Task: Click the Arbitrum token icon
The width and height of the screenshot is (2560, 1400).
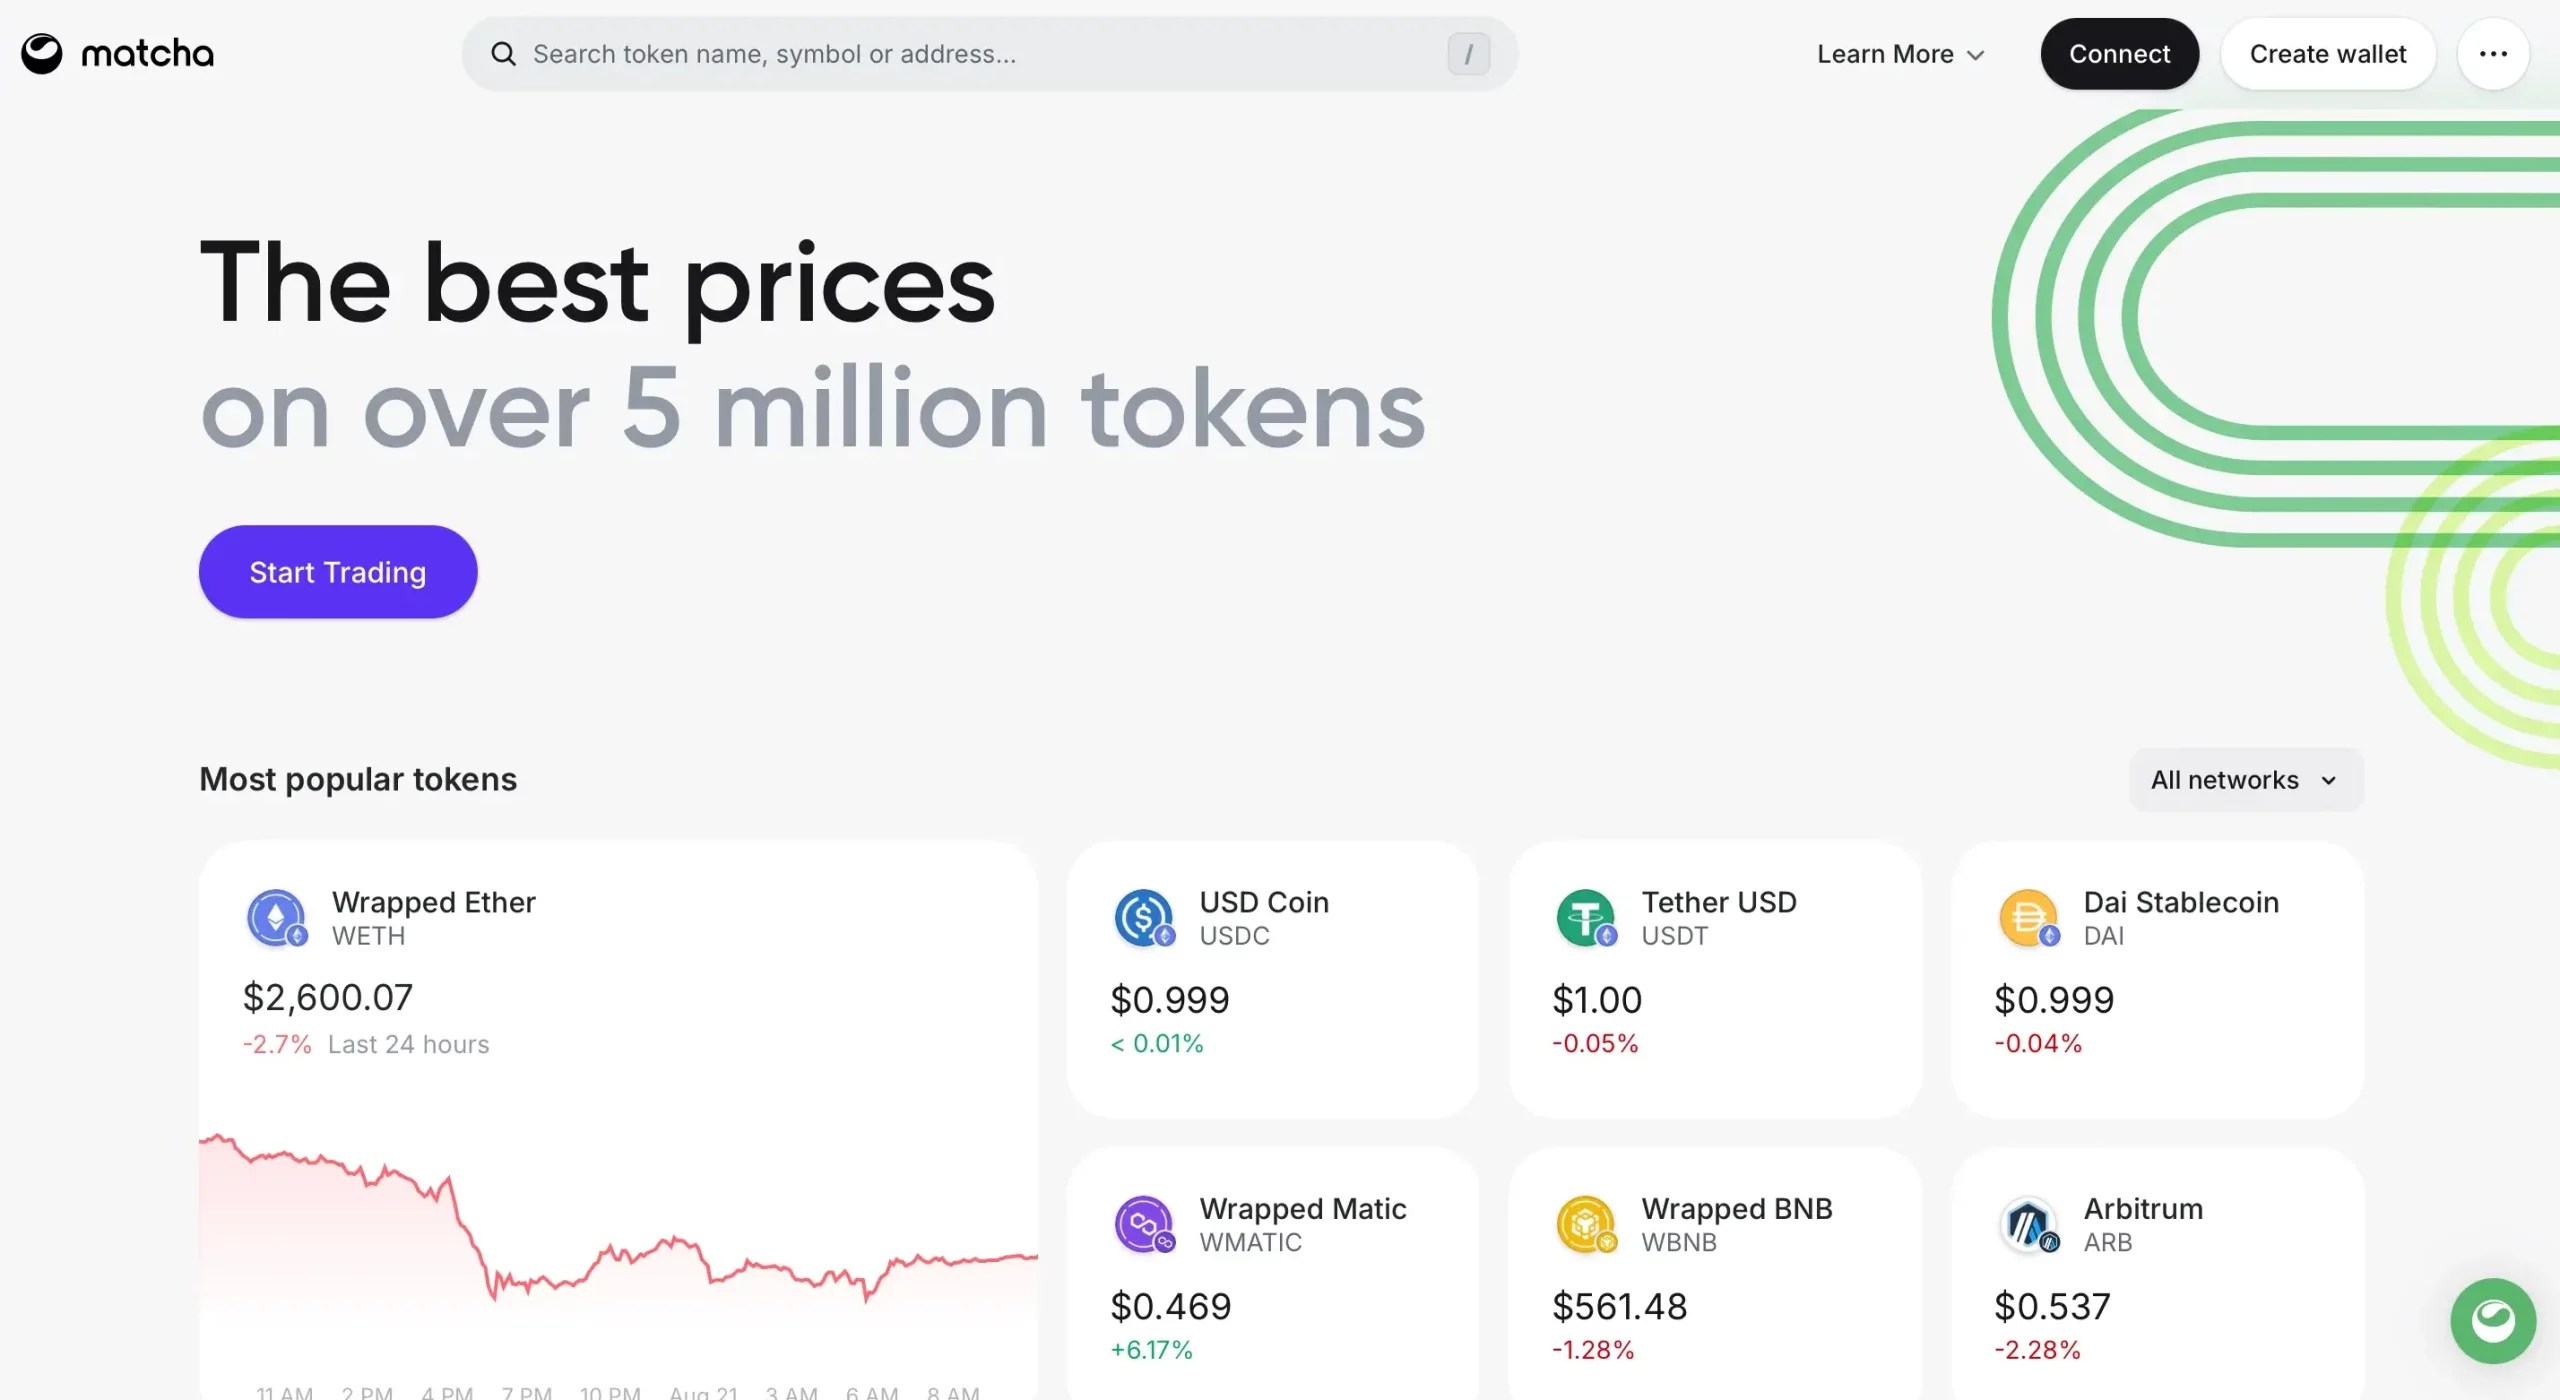Action: pos(2028,1223)
